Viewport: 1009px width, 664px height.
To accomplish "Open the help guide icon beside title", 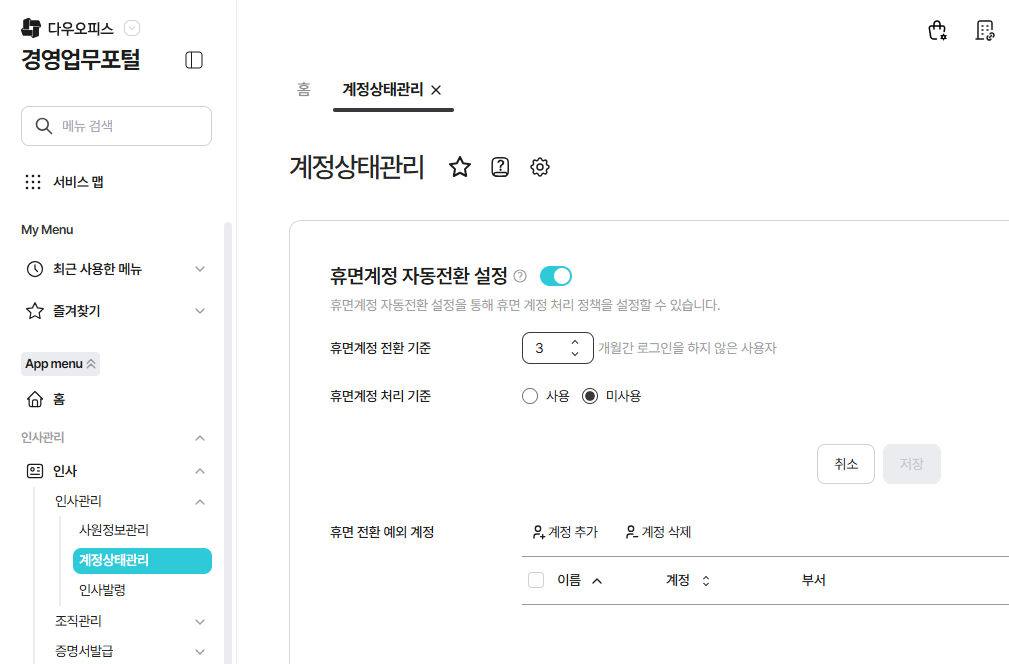I will (x=500, y=167).
